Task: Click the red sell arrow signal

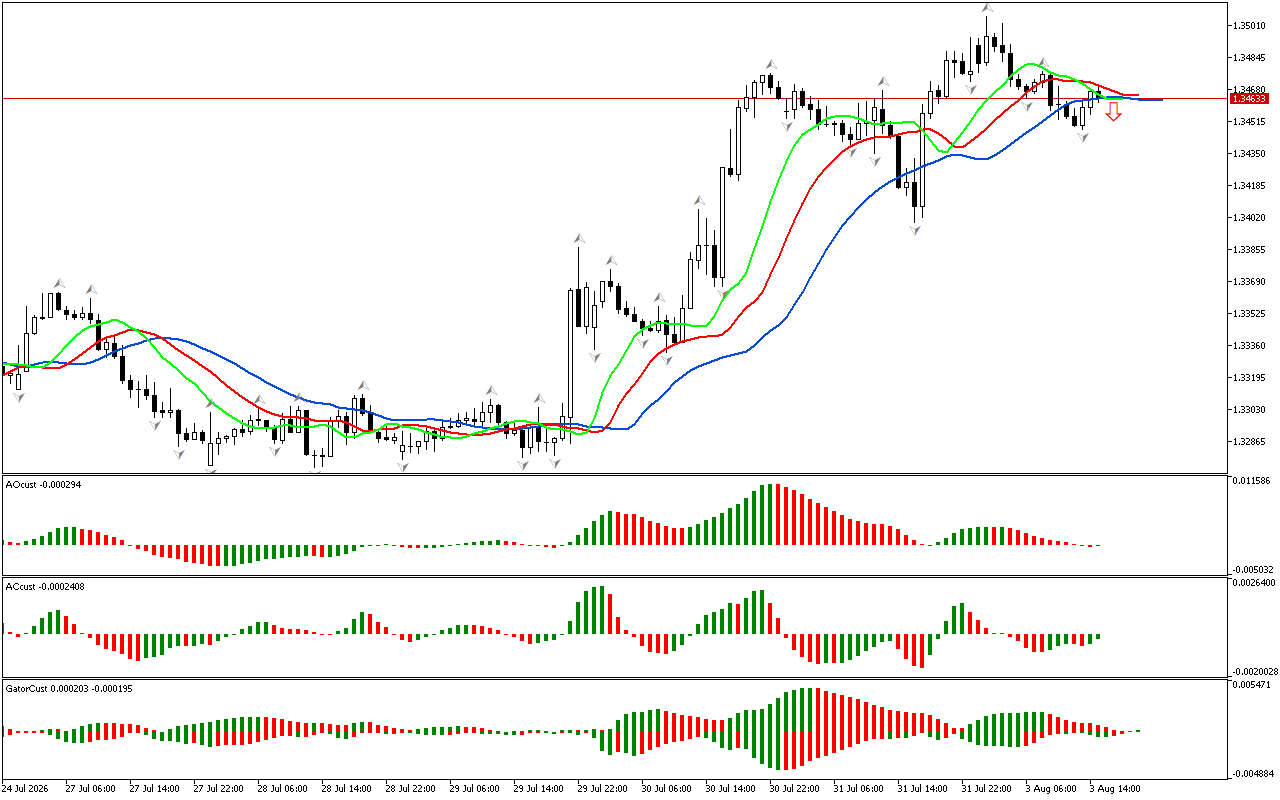Action: (1113, 112)
